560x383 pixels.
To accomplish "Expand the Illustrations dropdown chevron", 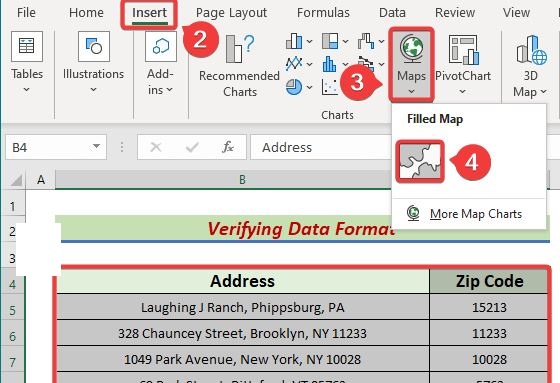I will coord(94,89).
